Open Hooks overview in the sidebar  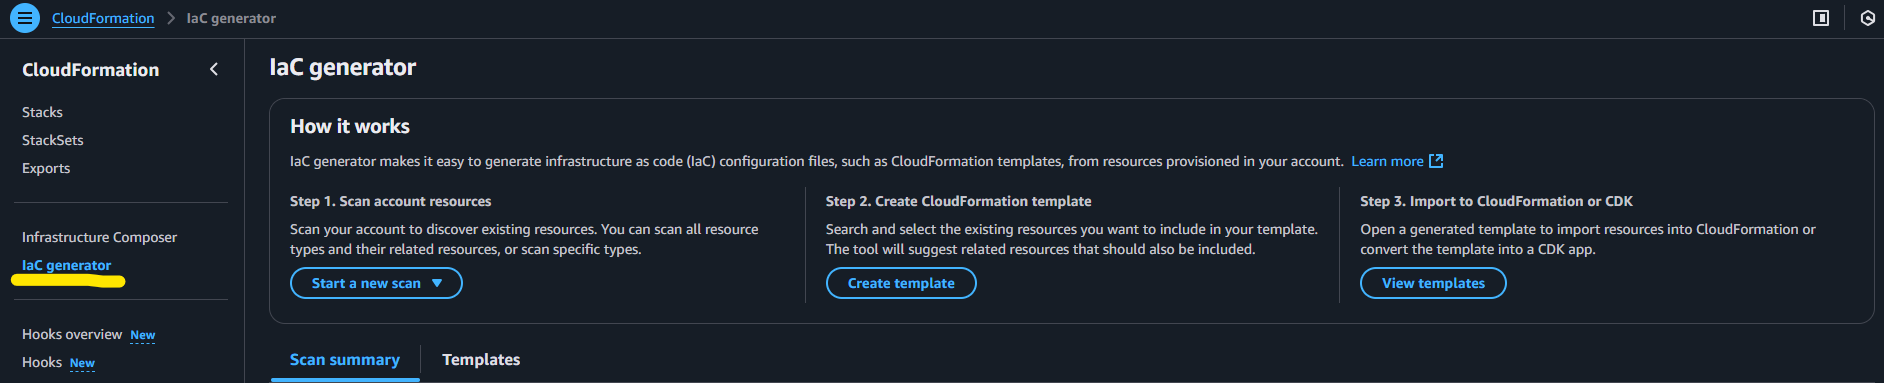pyautogui.click(x=72, y=334)
